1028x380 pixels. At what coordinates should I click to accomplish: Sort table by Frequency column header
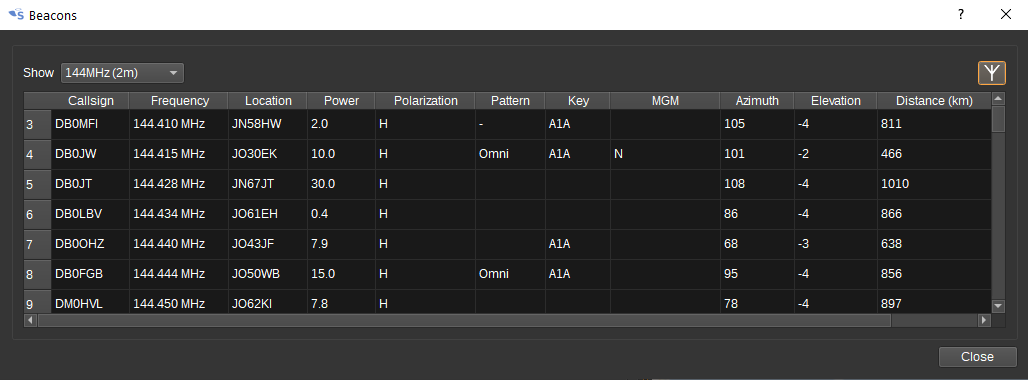click(180, 101)
